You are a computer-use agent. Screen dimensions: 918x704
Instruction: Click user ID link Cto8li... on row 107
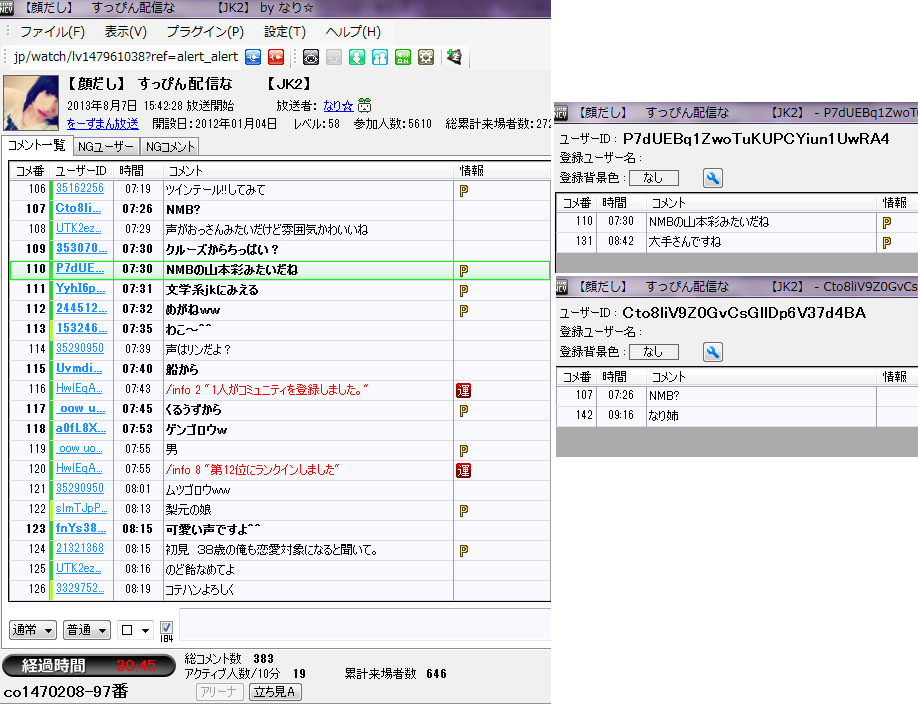(x=78, y=208)
